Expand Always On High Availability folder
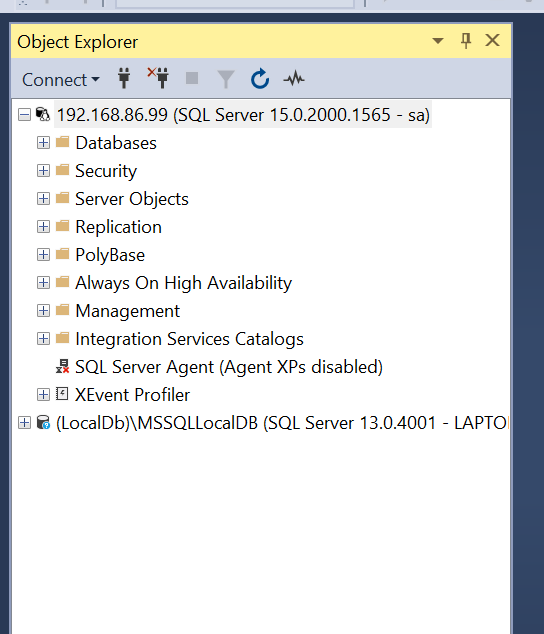Viewport: 544px width, 634px height. 43,283
